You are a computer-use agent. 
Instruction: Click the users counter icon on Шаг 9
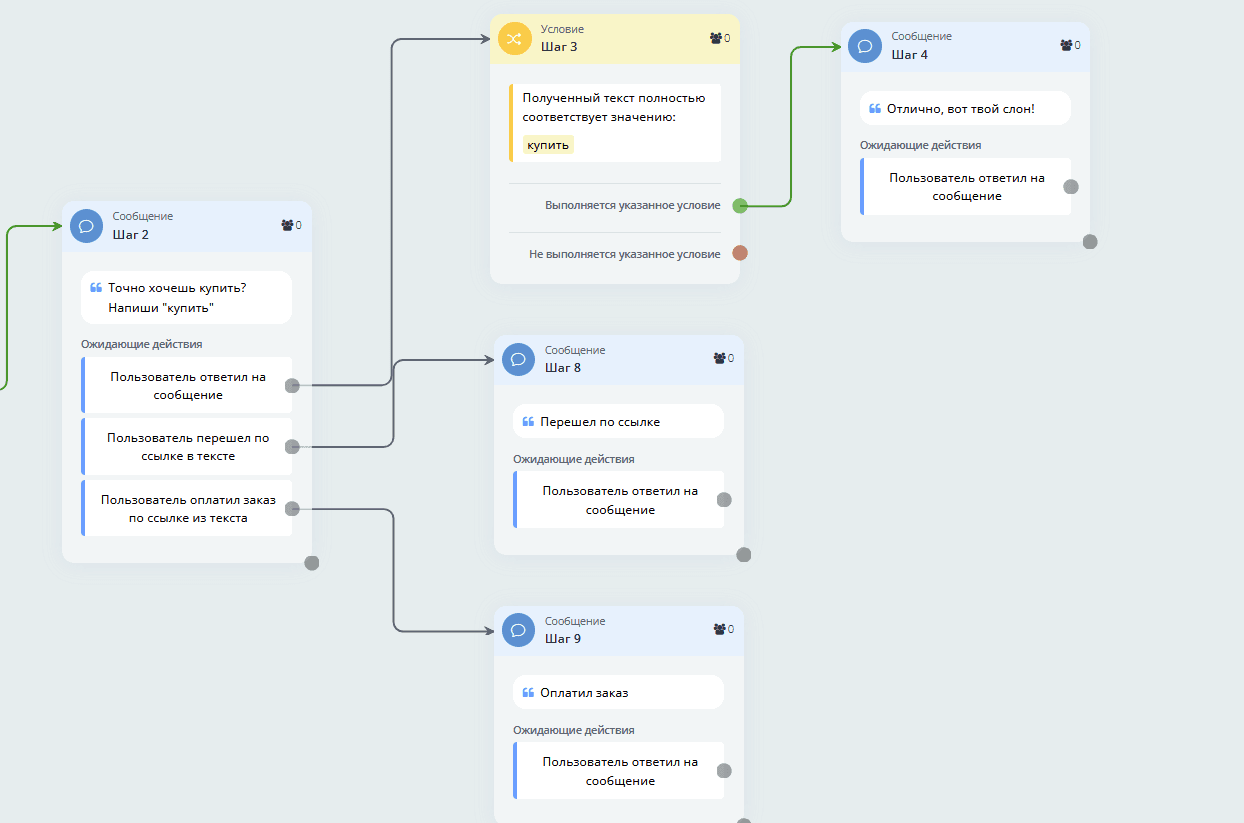pyautogui.click(x=719, y=629)
